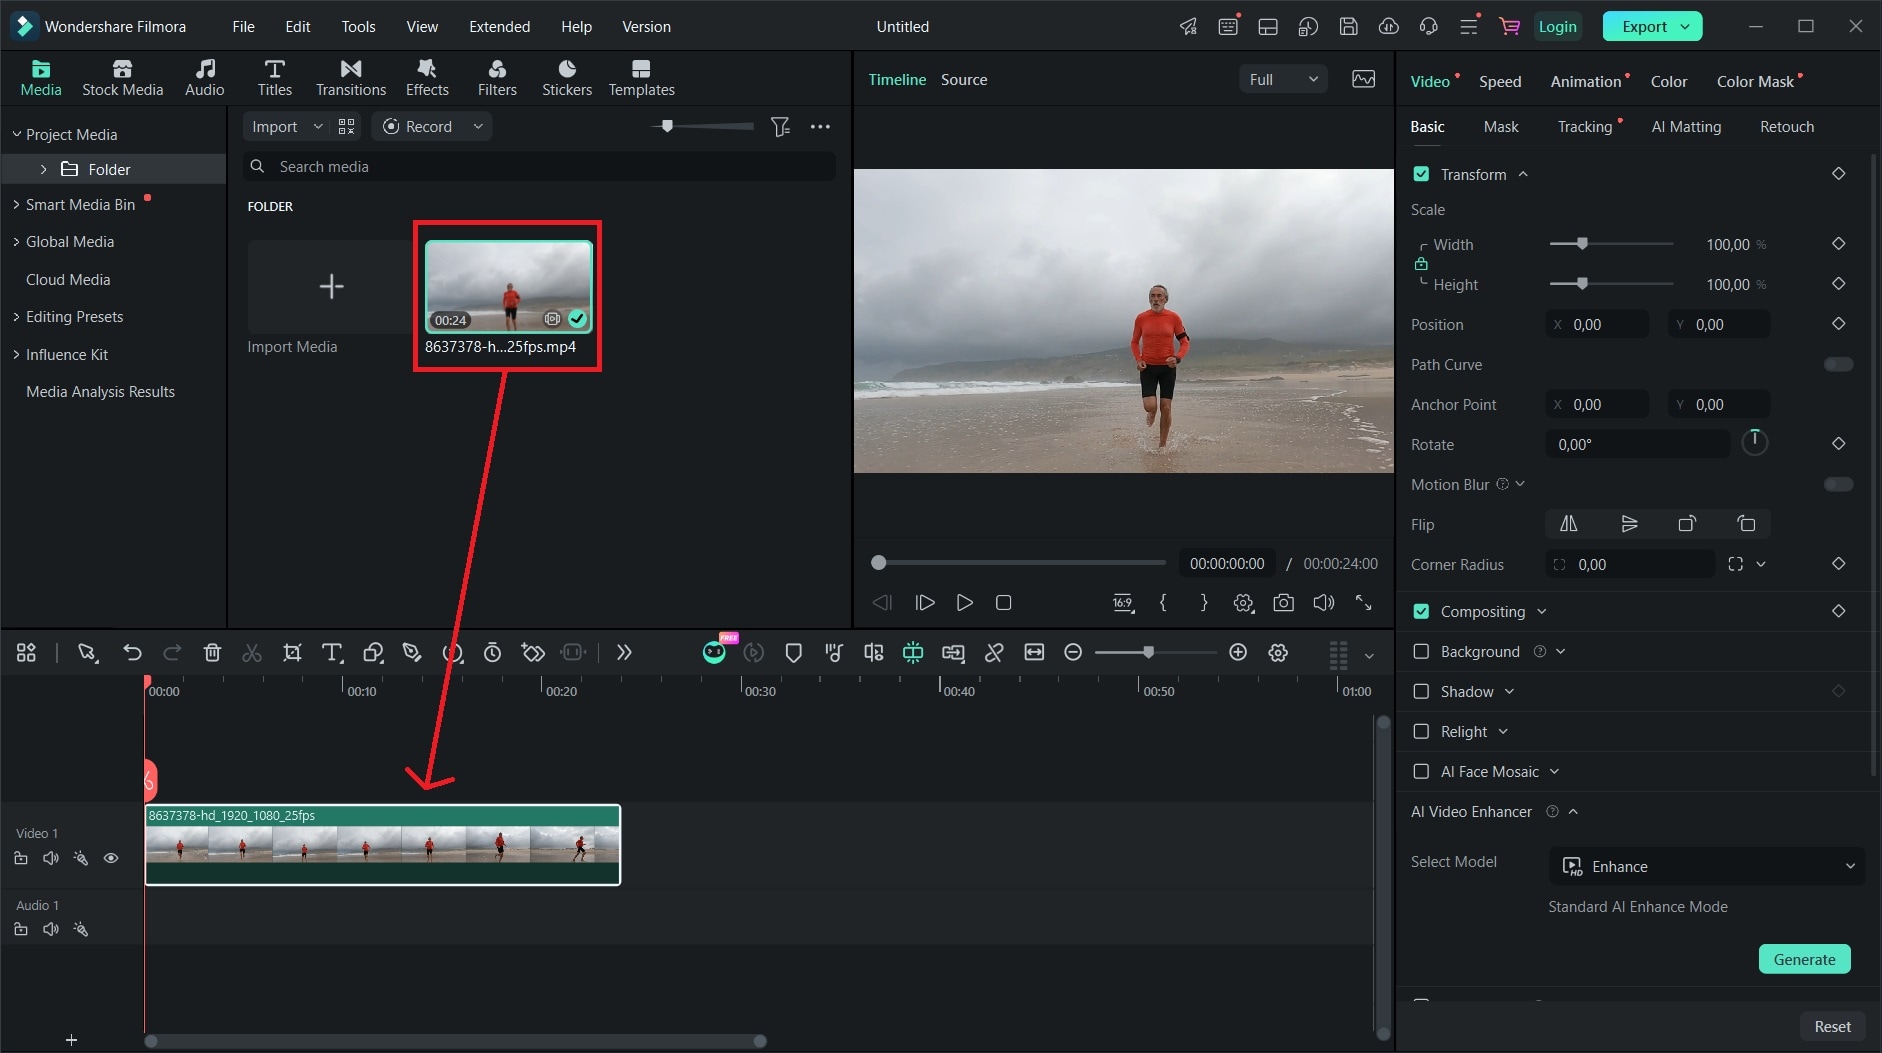Select the Crop tool in timeline toolbar
Screen dimensions: 1882x1053
coord(292,652)
